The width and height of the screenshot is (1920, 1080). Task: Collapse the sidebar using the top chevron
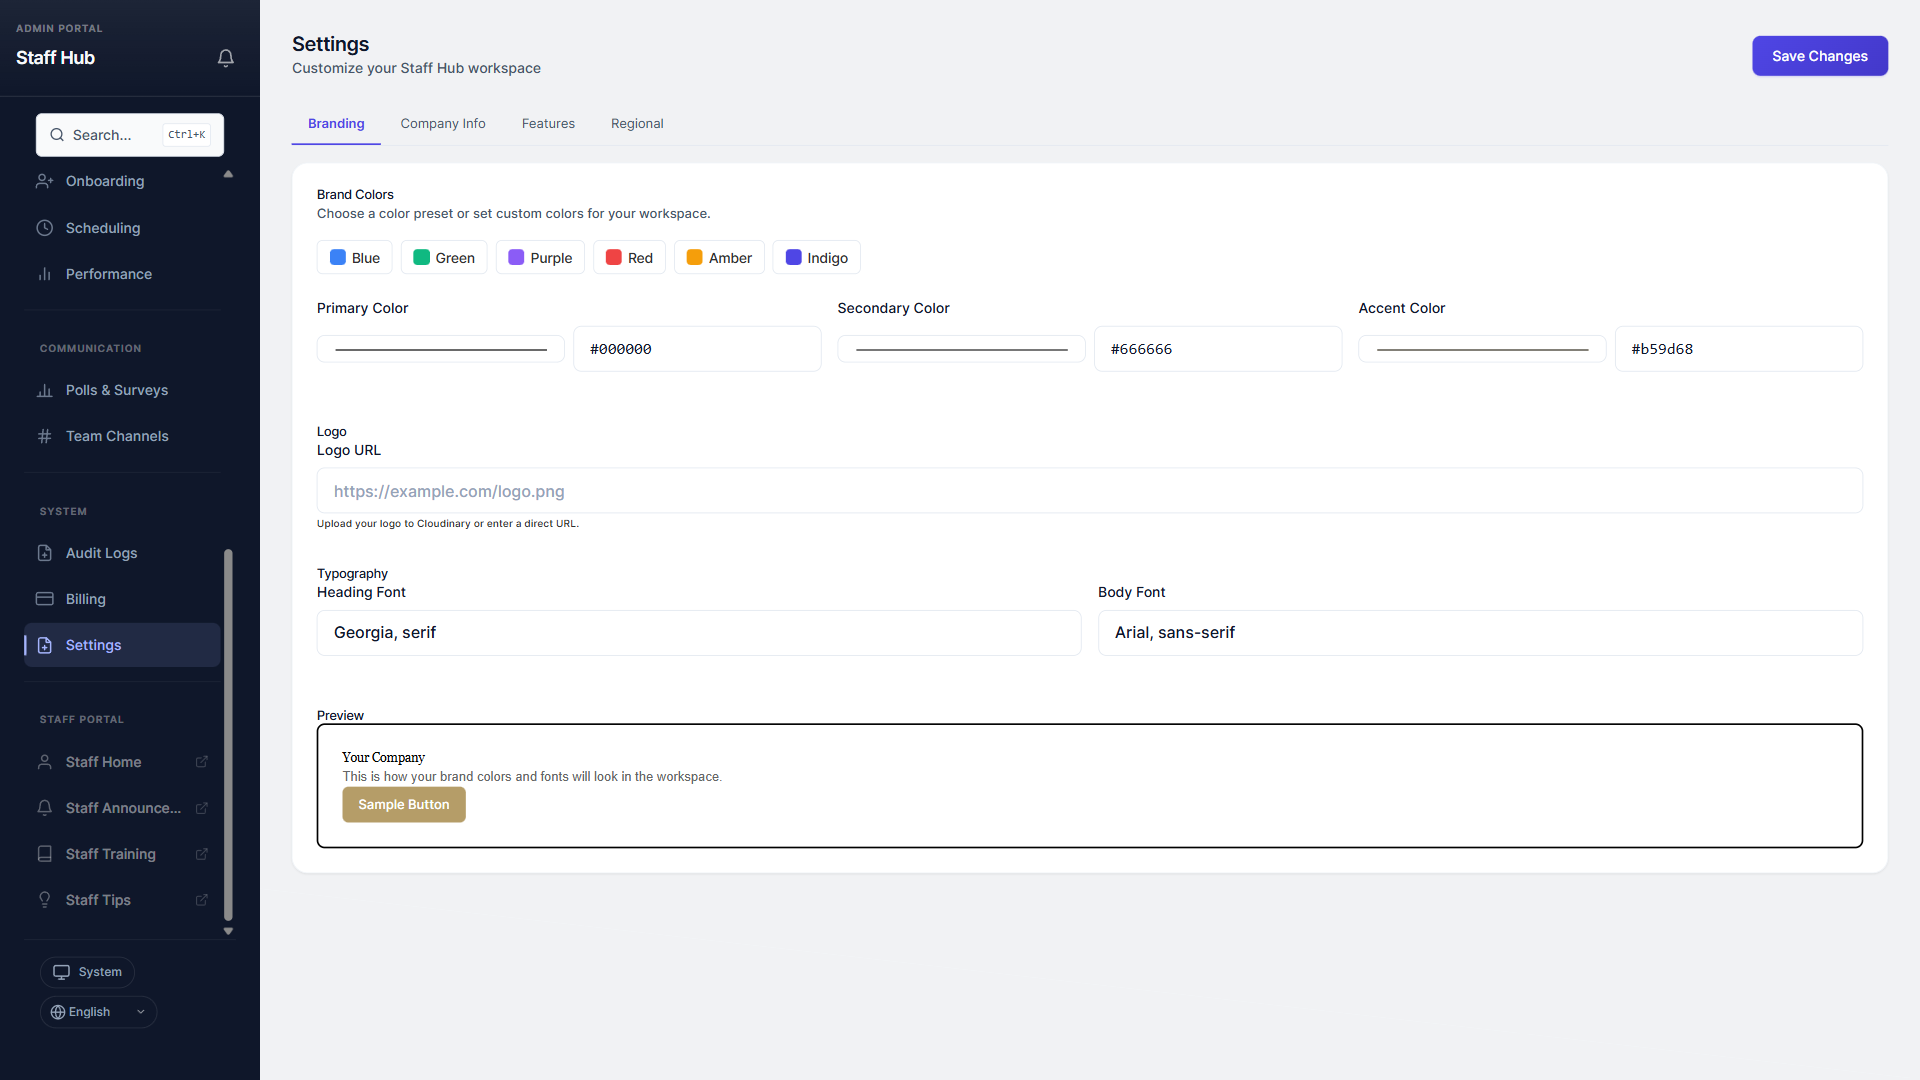point(228,174)
